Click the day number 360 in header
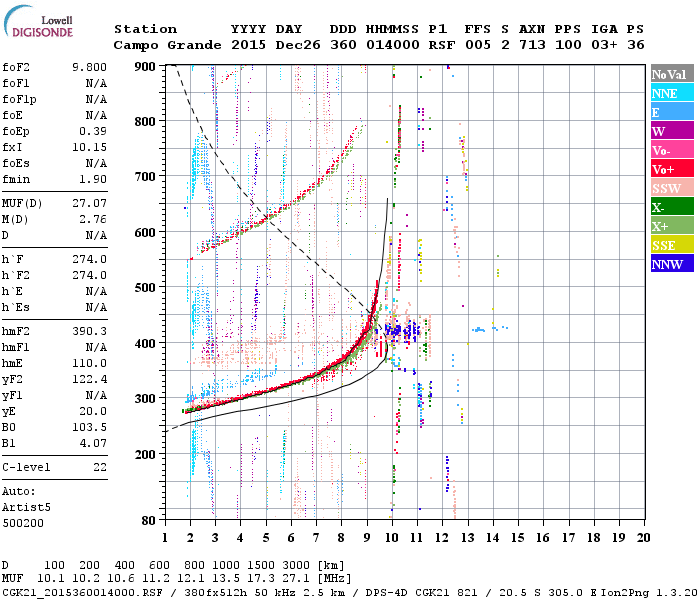Viewport: 700px width, 600px height. 343,45
